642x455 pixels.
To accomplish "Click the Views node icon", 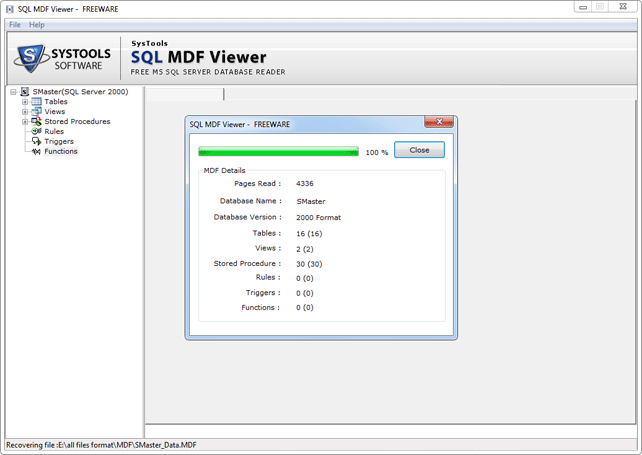I will coord(36,111).
